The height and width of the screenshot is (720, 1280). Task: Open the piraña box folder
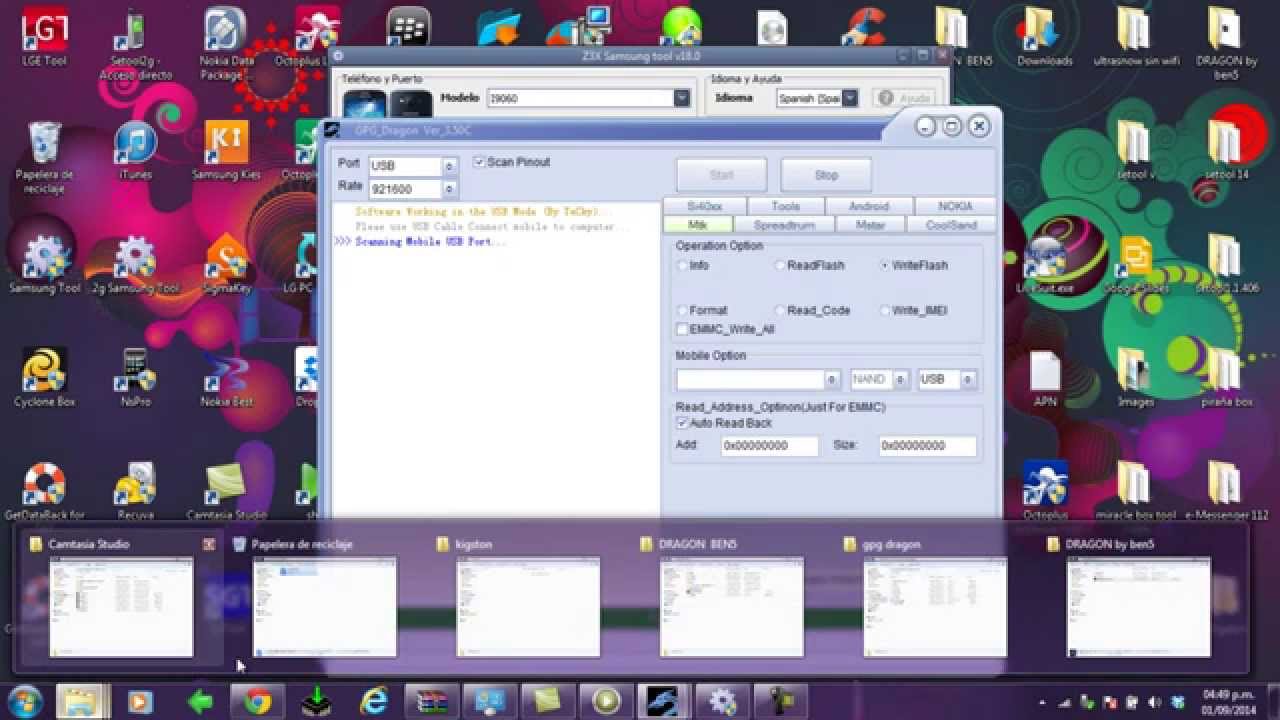click(x=1226, y=377)
